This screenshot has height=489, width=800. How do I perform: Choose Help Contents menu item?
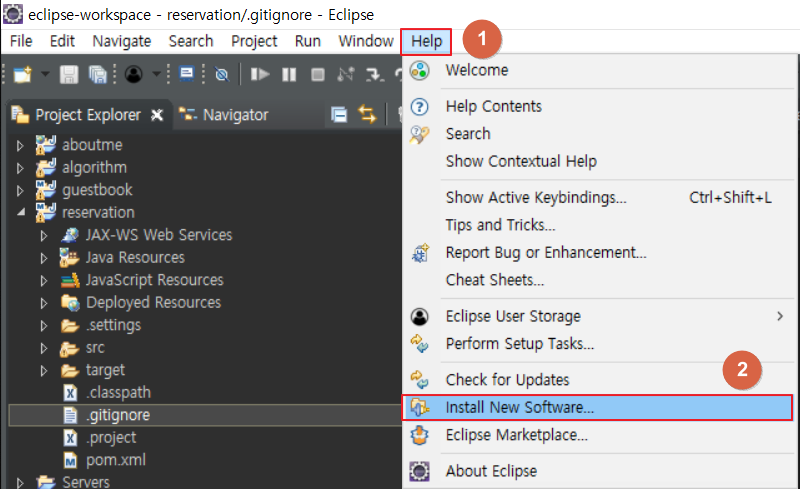click(x=600, y=106)
